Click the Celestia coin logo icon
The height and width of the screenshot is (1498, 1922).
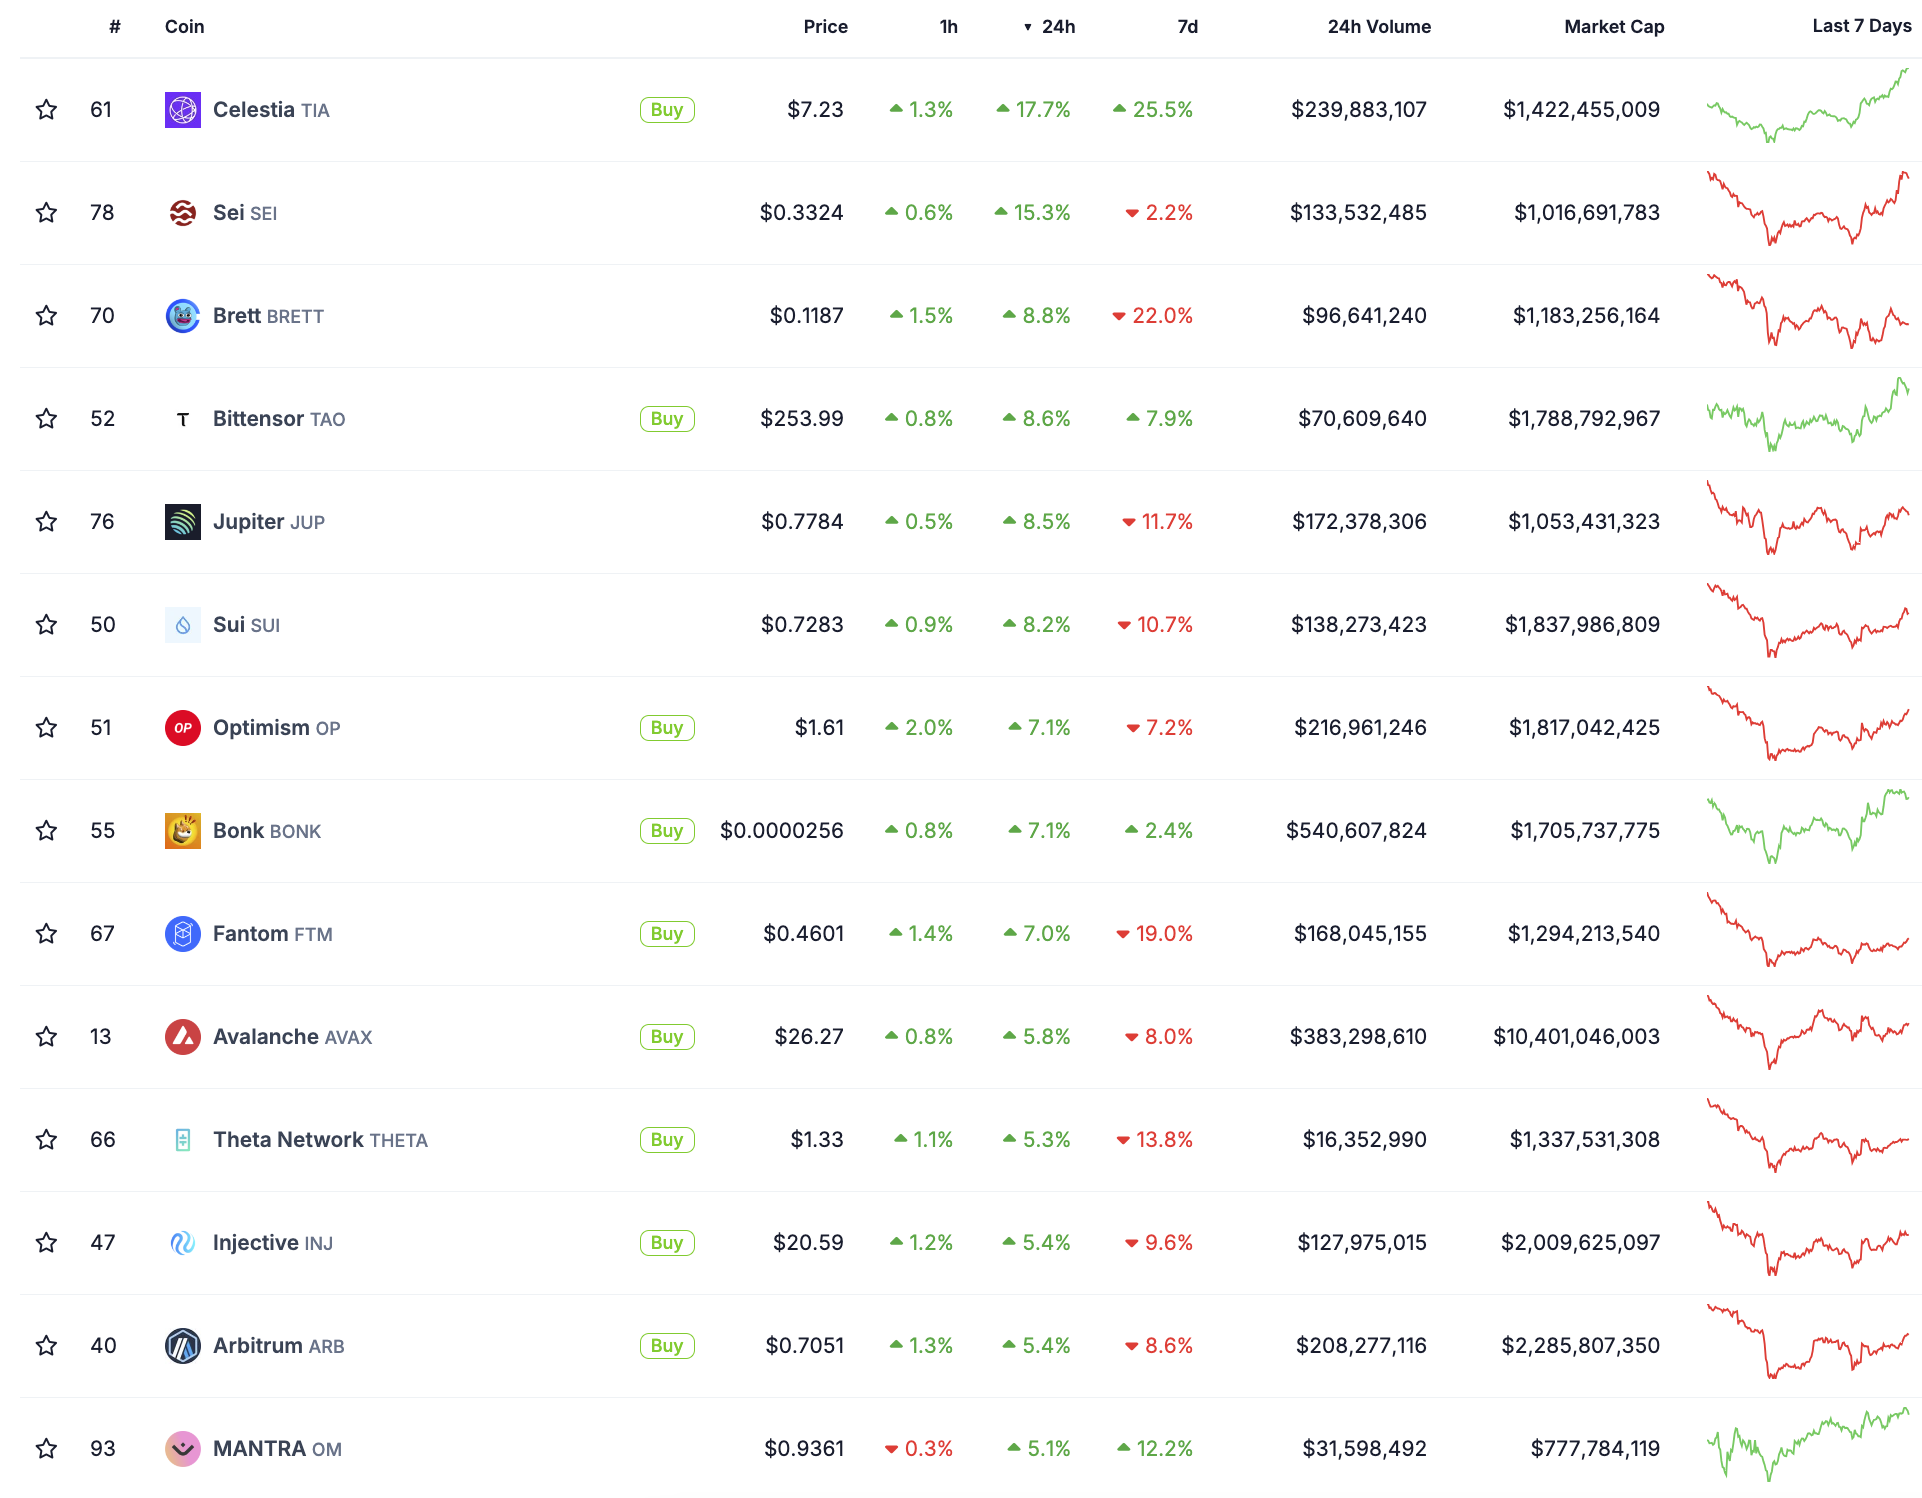coord(182,110)
